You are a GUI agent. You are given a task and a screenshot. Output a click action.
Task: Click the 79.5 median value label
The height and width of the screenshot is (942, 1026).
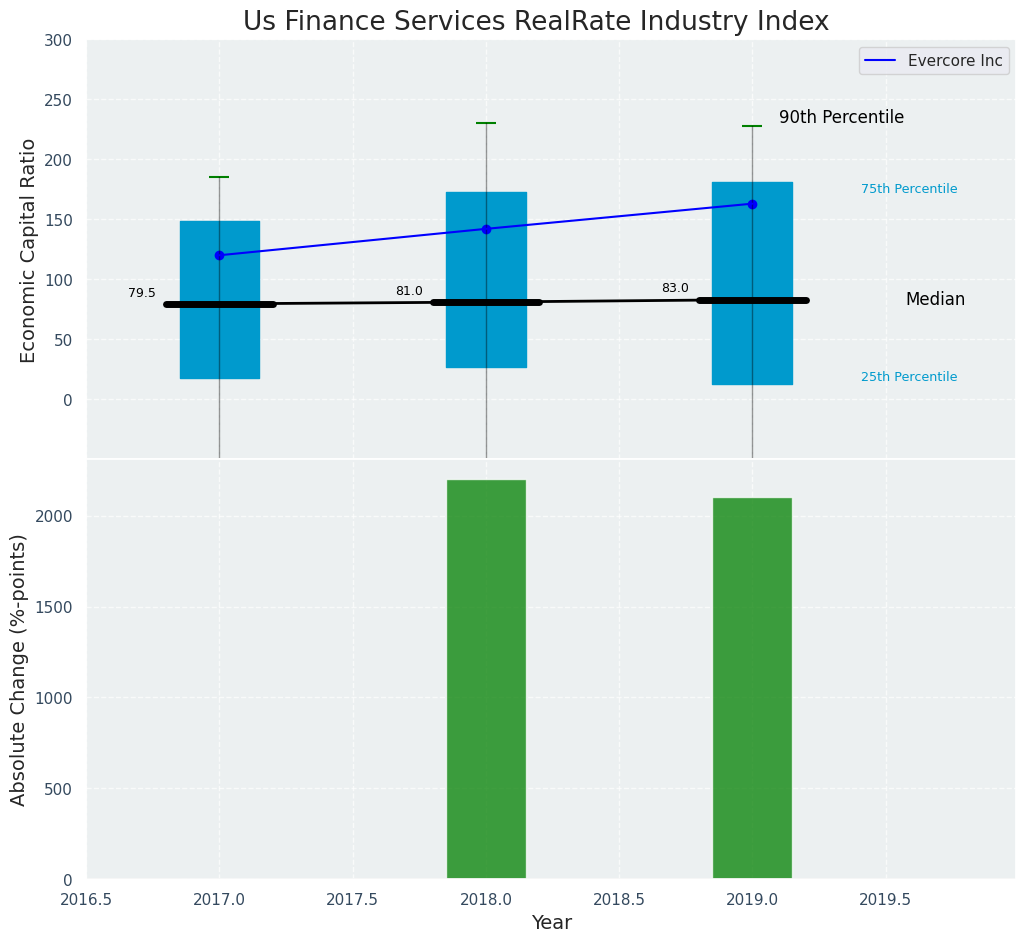142,293
